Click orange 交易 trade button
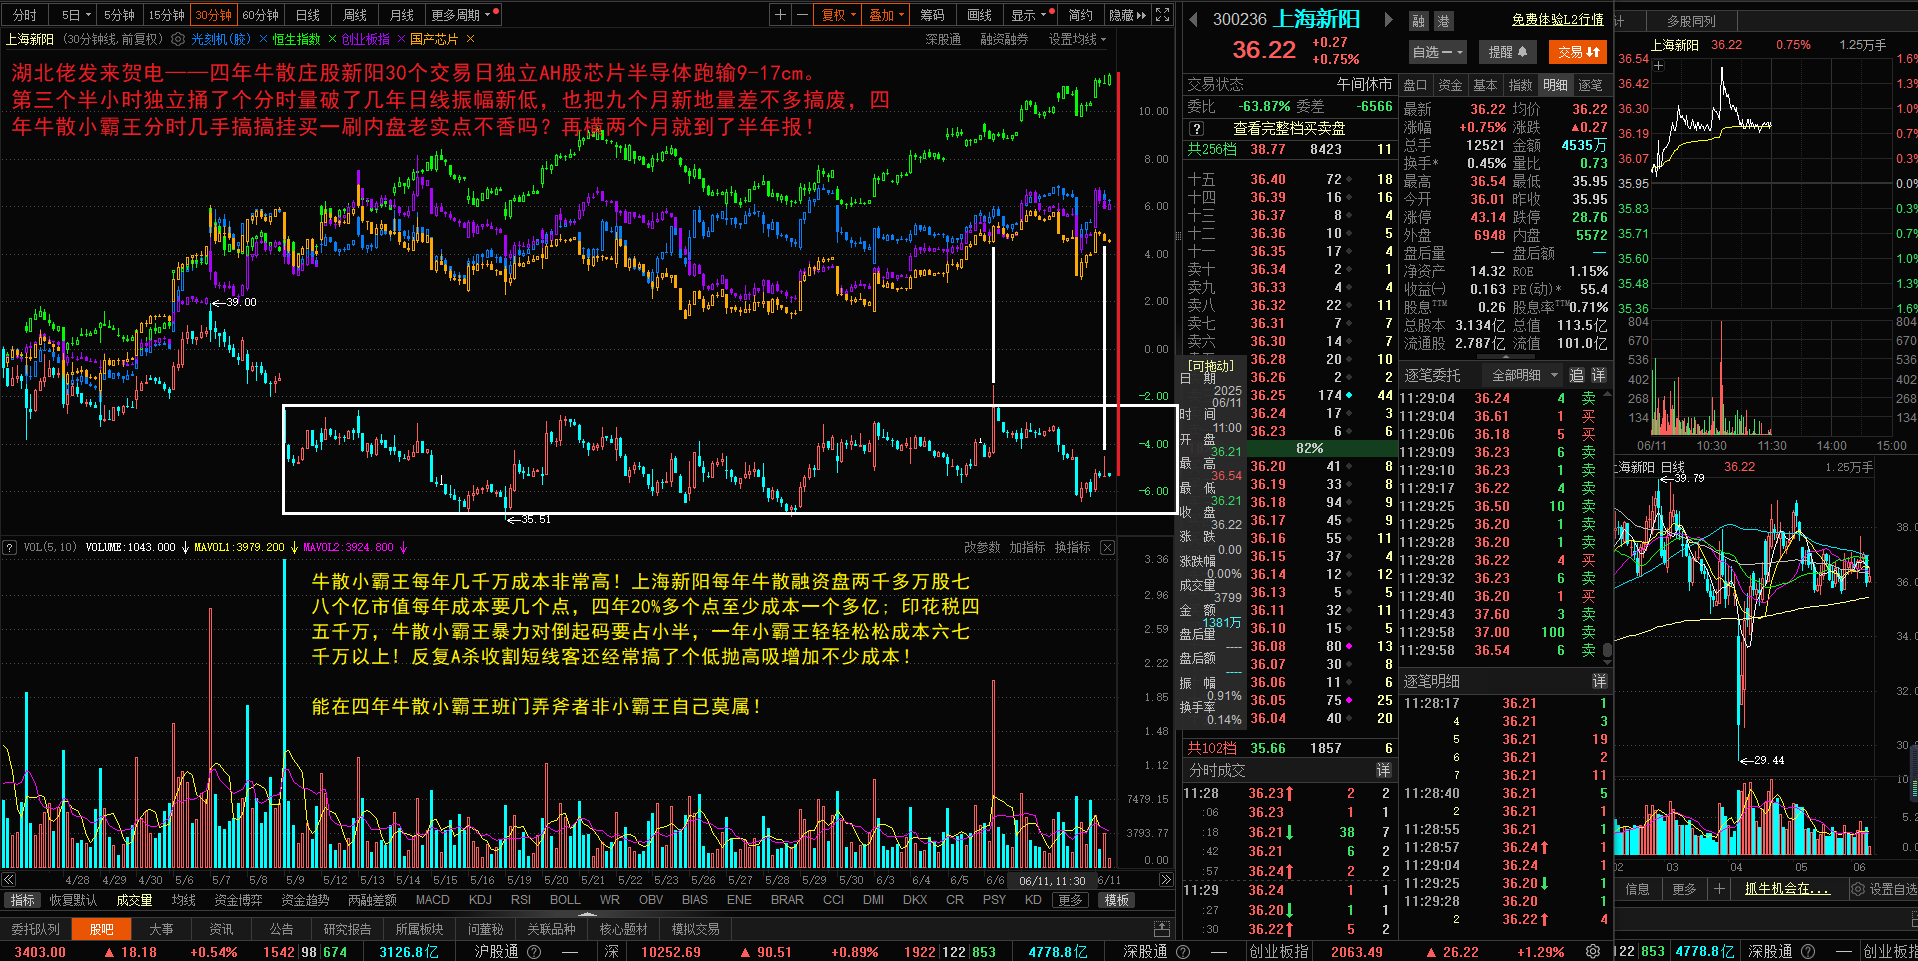This screenshot has width=1918, height=961. 1578,52
